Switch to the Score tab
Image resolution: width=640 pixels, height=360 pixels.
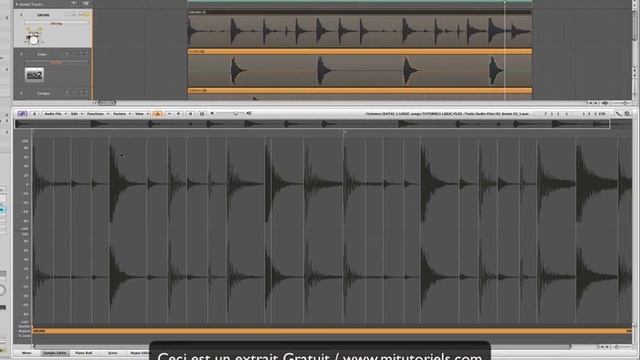(x=112, y=353)
